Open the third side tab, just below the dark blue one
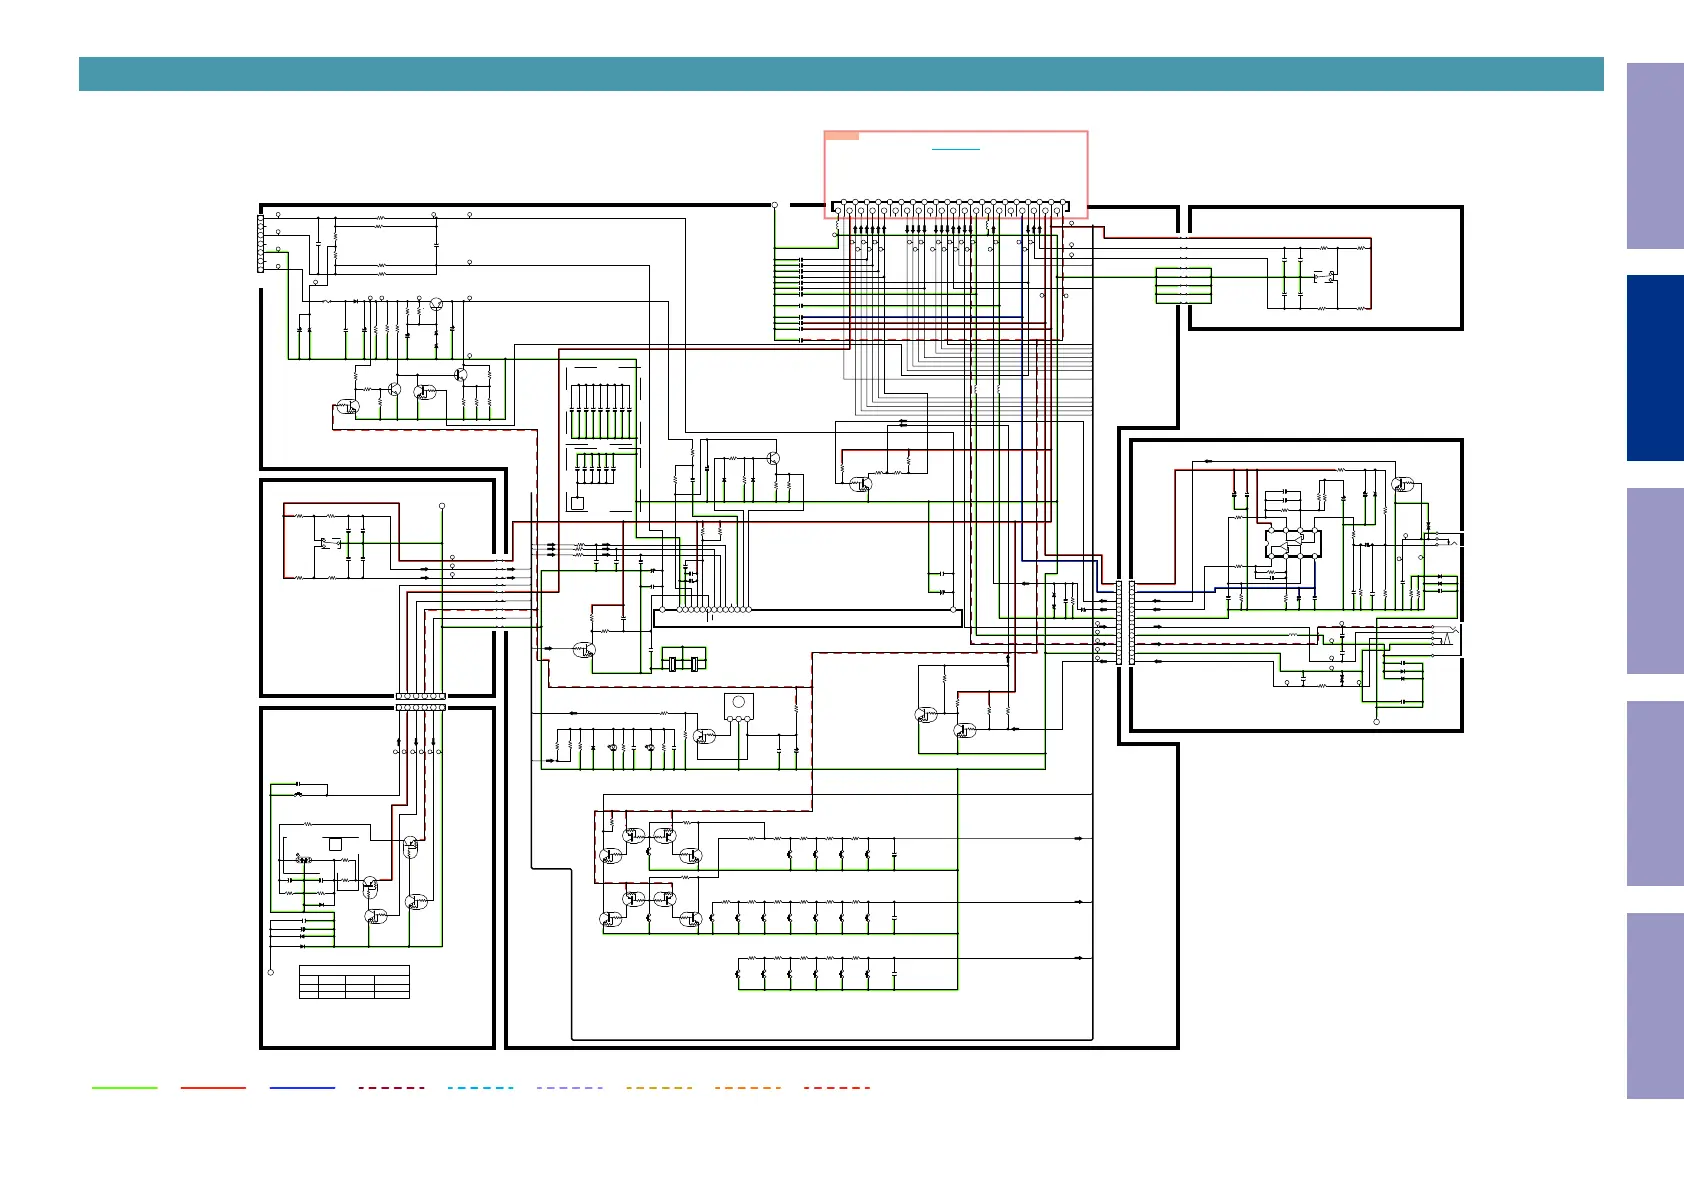The width and height of the screenshot is (1684, 1191). pos(1655,581)
